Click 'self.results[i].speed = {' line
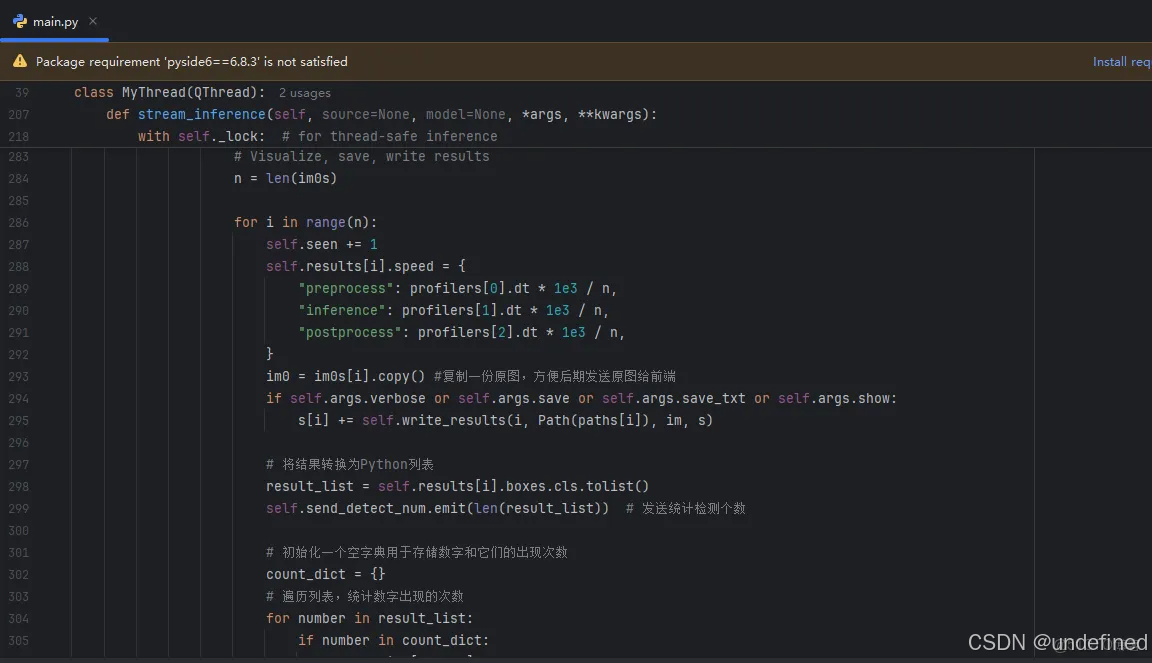The image size is (1152, 663). [x=366, y=266]
